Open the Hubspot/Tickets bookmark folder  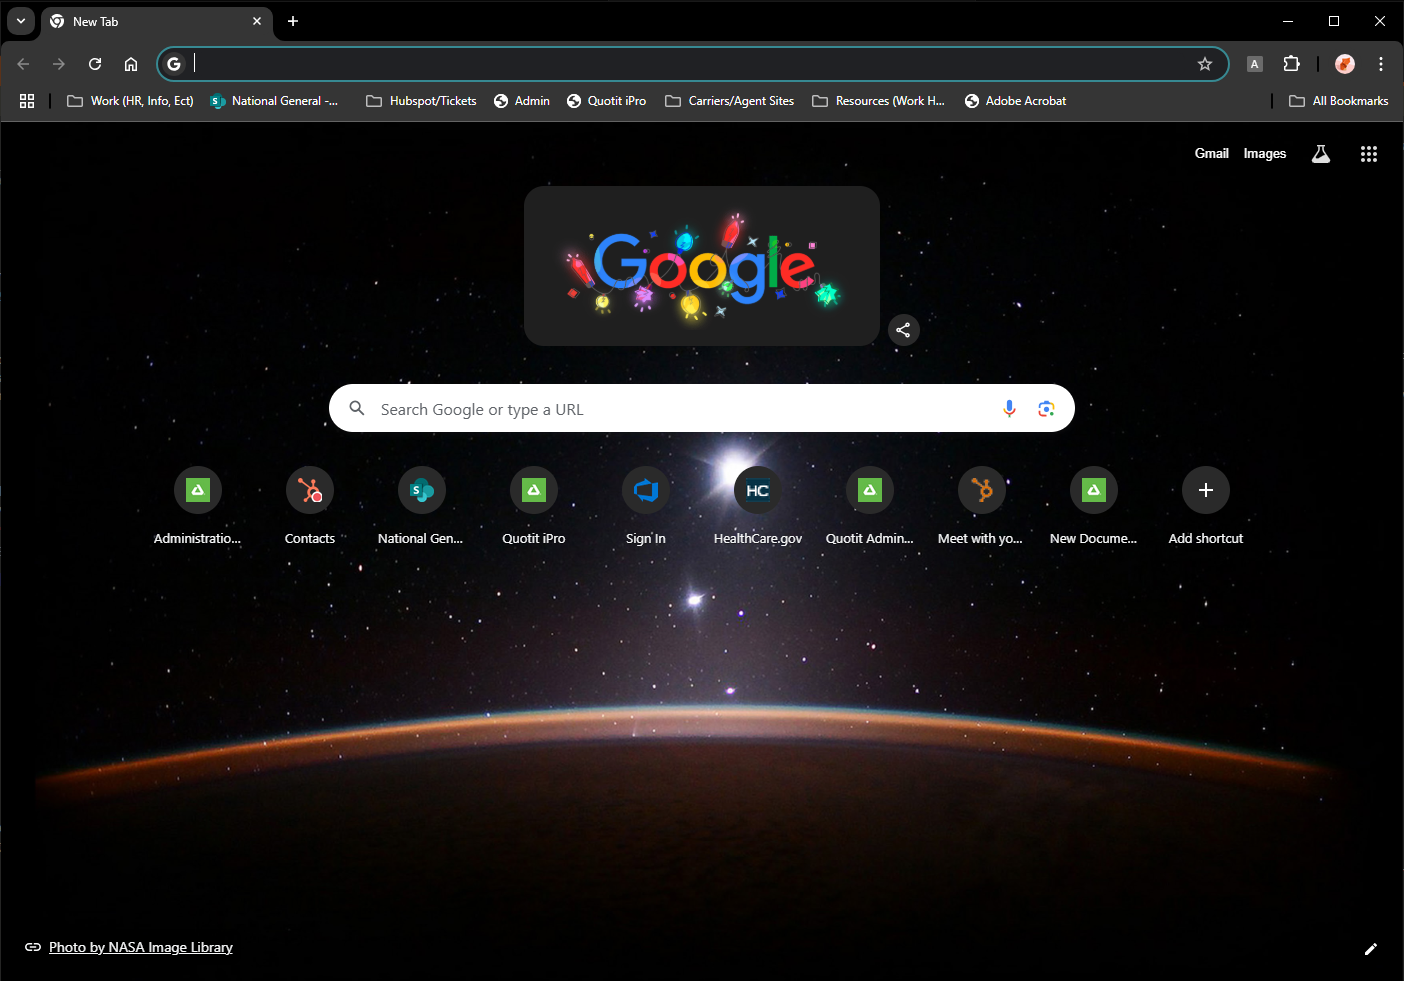(x=421, y=101)
